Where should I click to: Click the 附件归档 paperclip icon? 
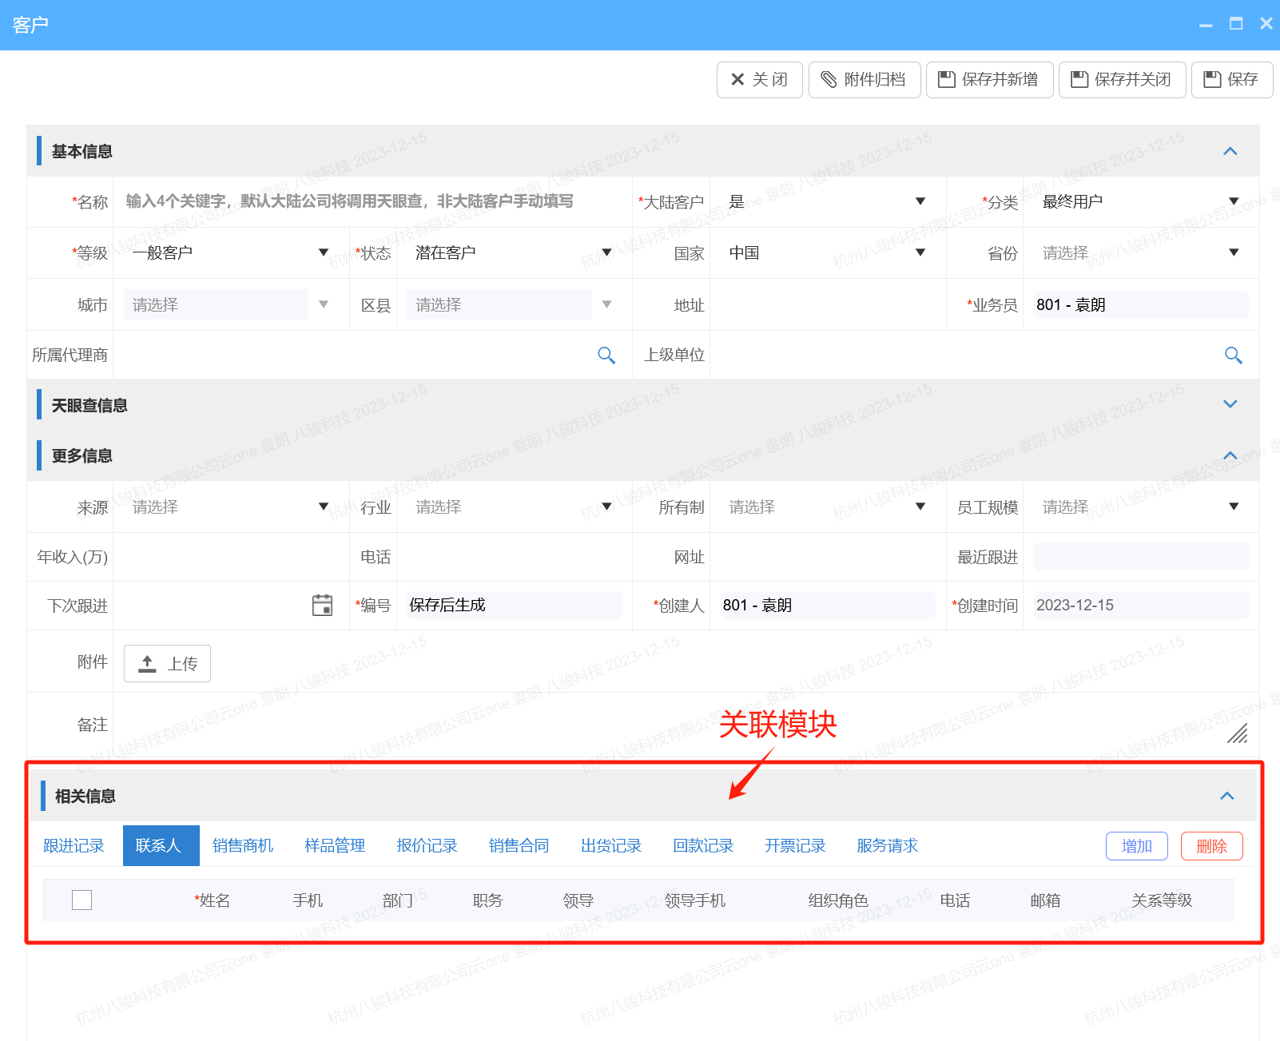(x=828, y=80)
